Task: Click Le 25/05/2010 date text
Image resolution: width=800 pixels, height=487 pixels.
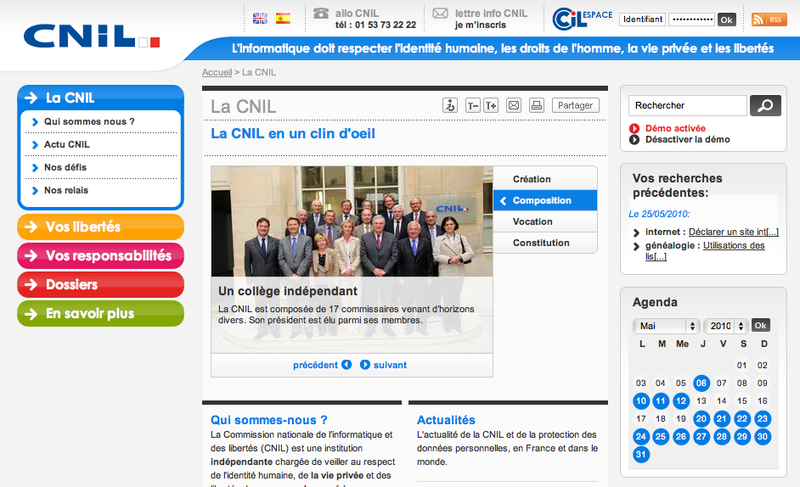Action: coord(659,214)
